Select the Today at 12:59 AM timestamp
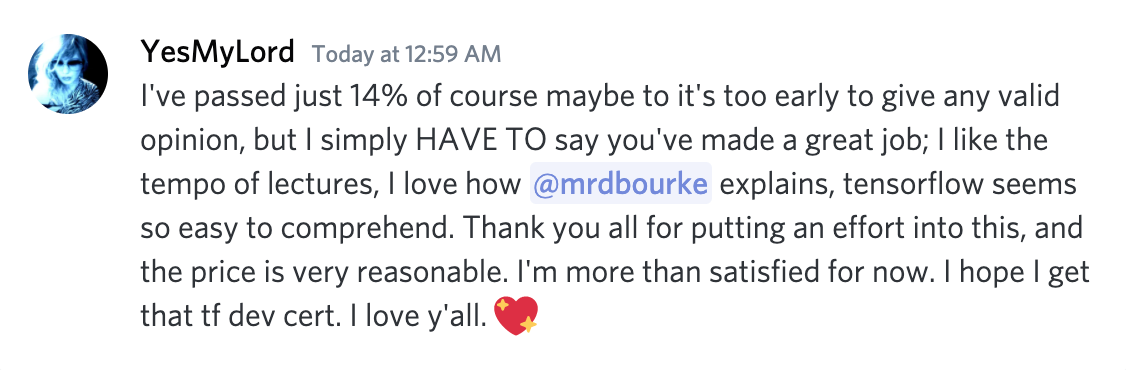Screen dimensions: 1126x370 click(x=406, y=55)
